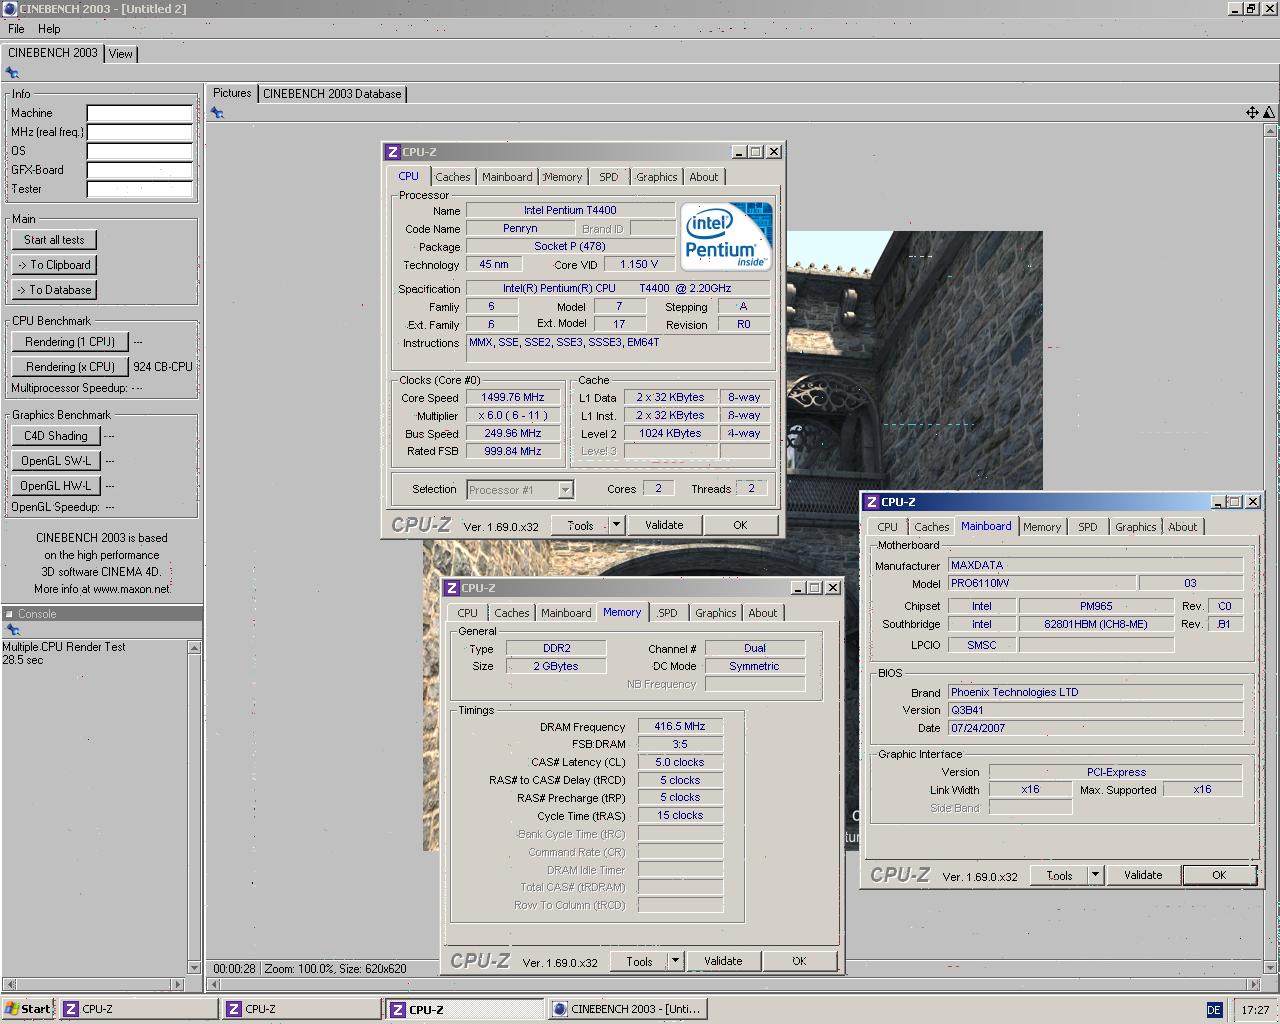
Task: Click the DRAM Frequency 416.5 MHz value
Action: (x=680, y=727)
